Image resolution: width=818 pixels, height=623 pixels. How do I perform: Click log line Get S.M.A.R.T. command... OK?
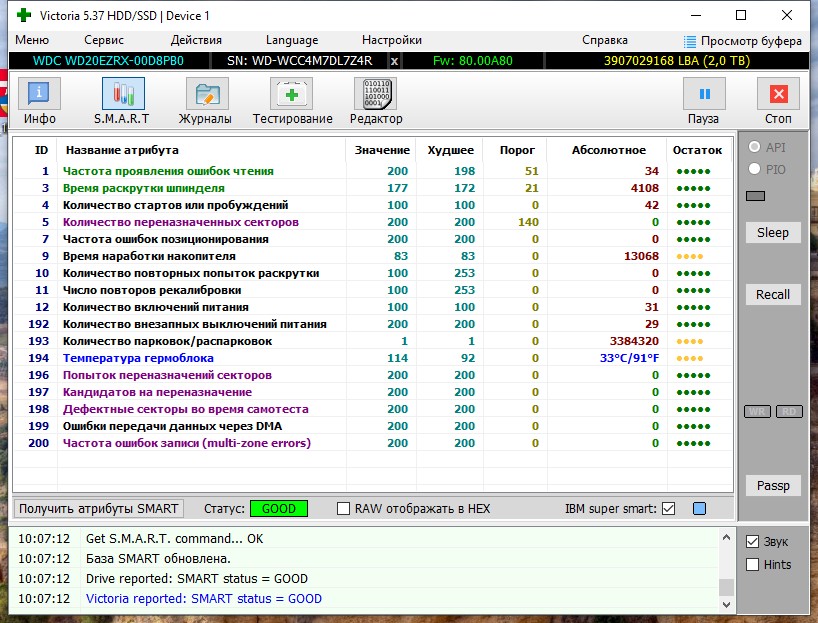tap(174, 538)
